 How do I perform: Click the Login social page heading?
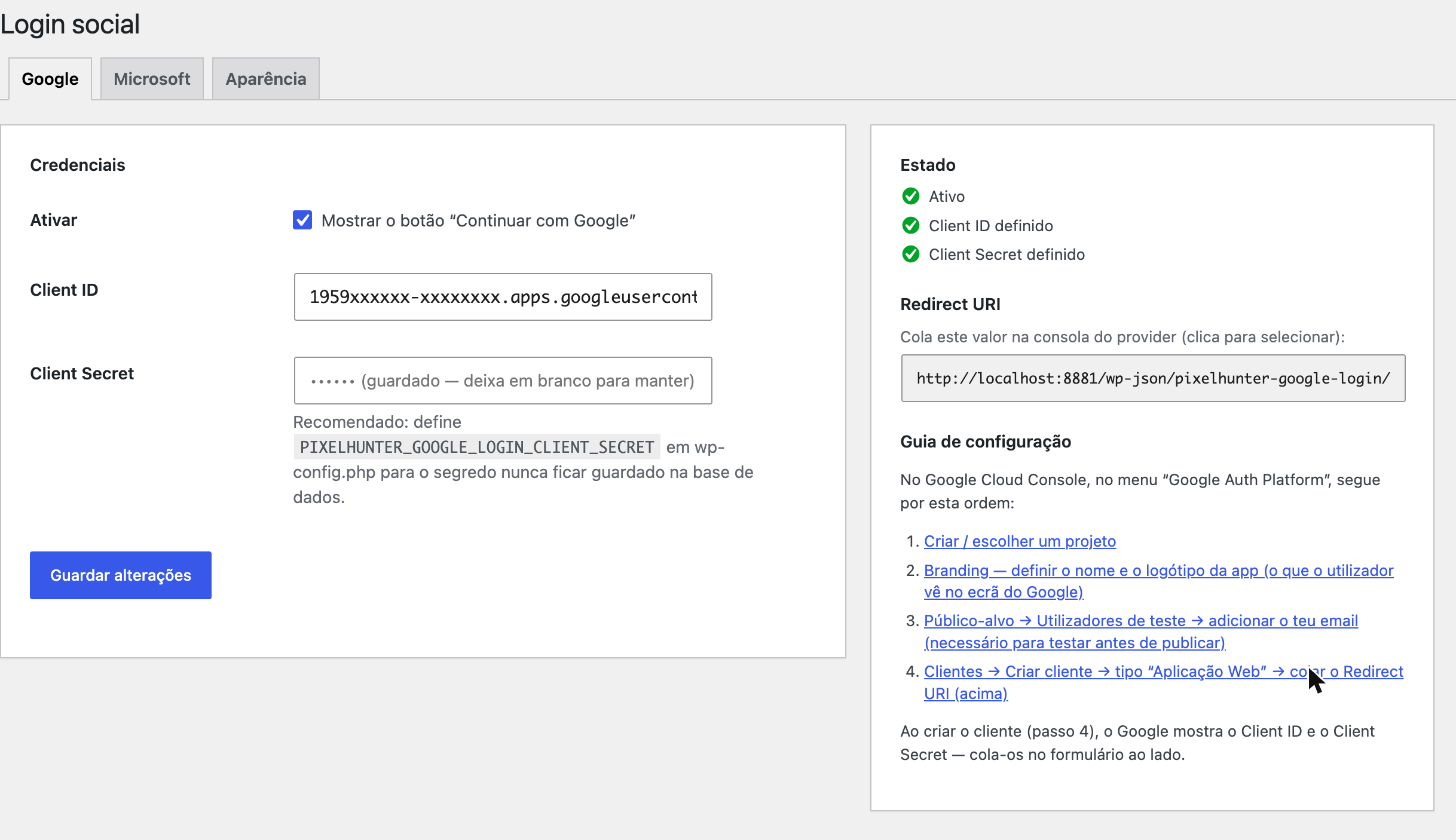[x=70, y=24]
